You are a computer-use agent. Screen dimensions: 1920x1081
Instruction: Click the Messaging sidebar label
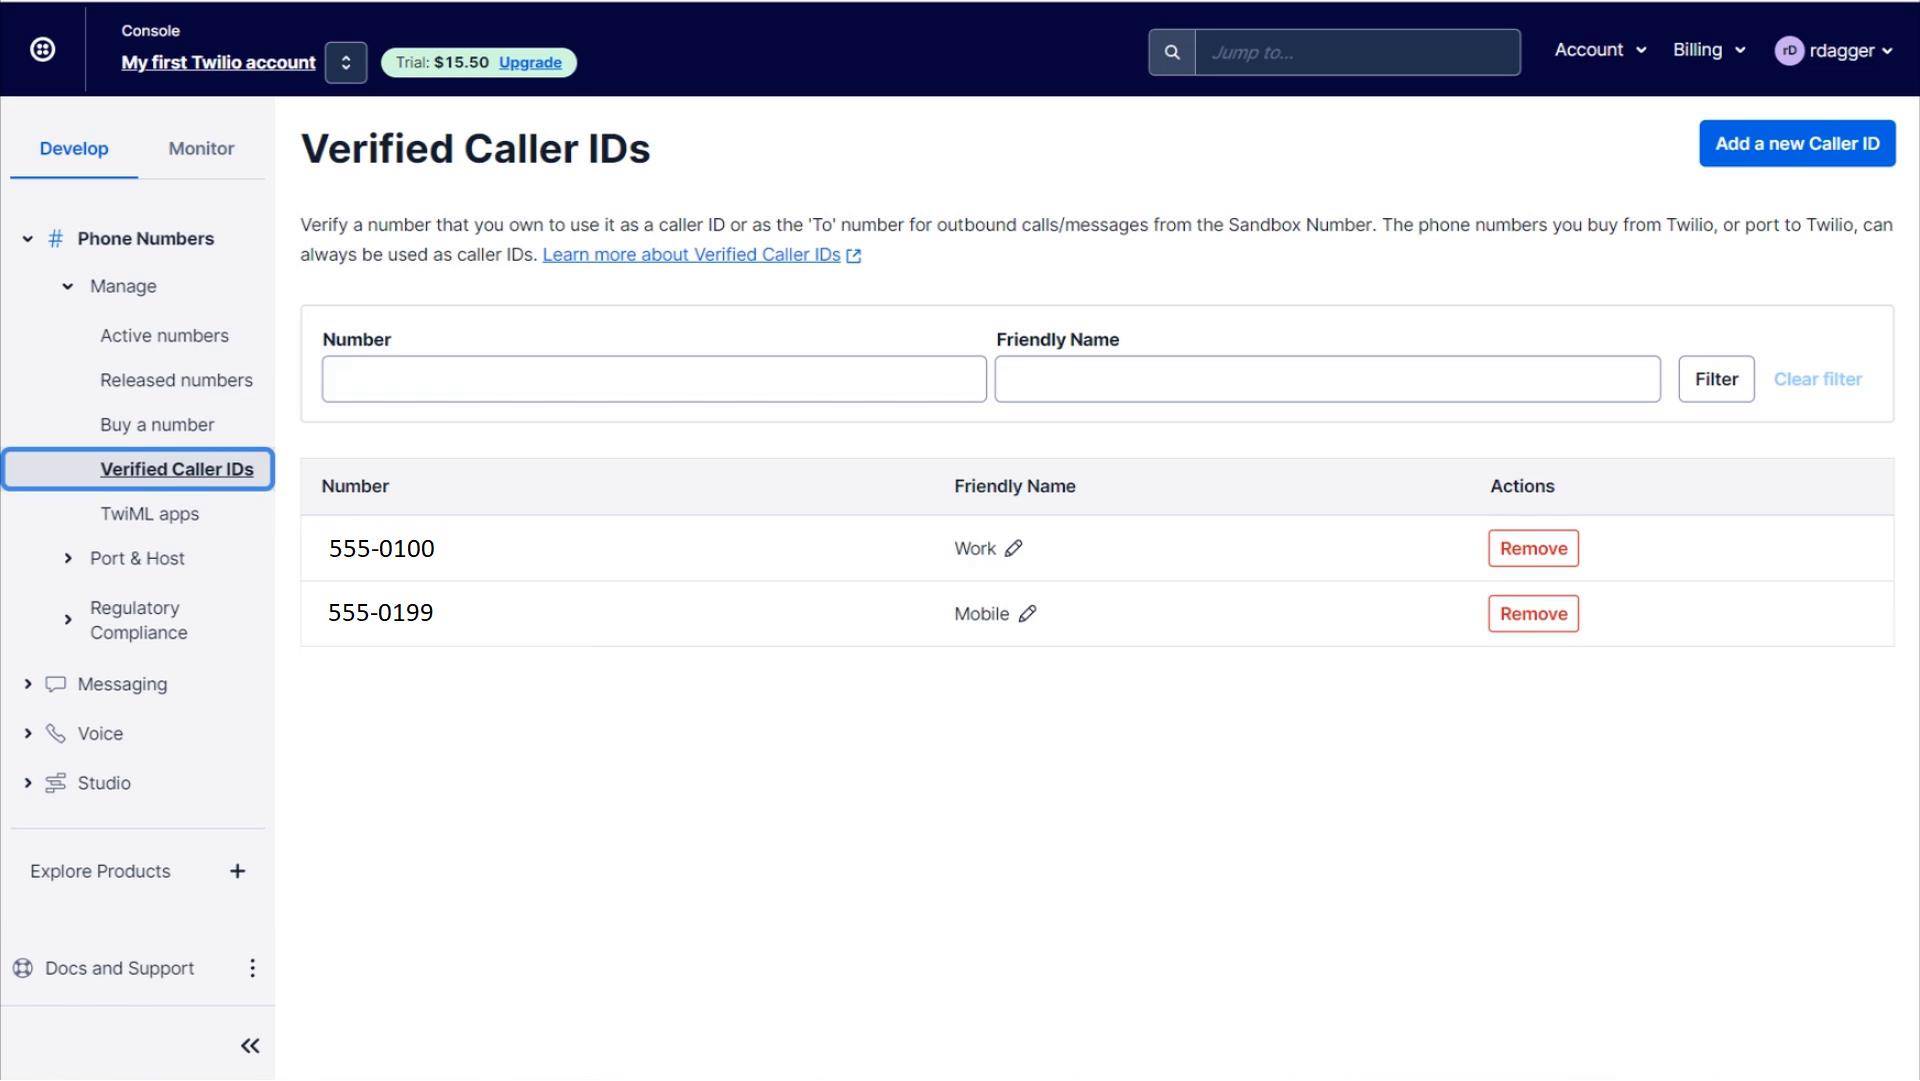(122, 684)
